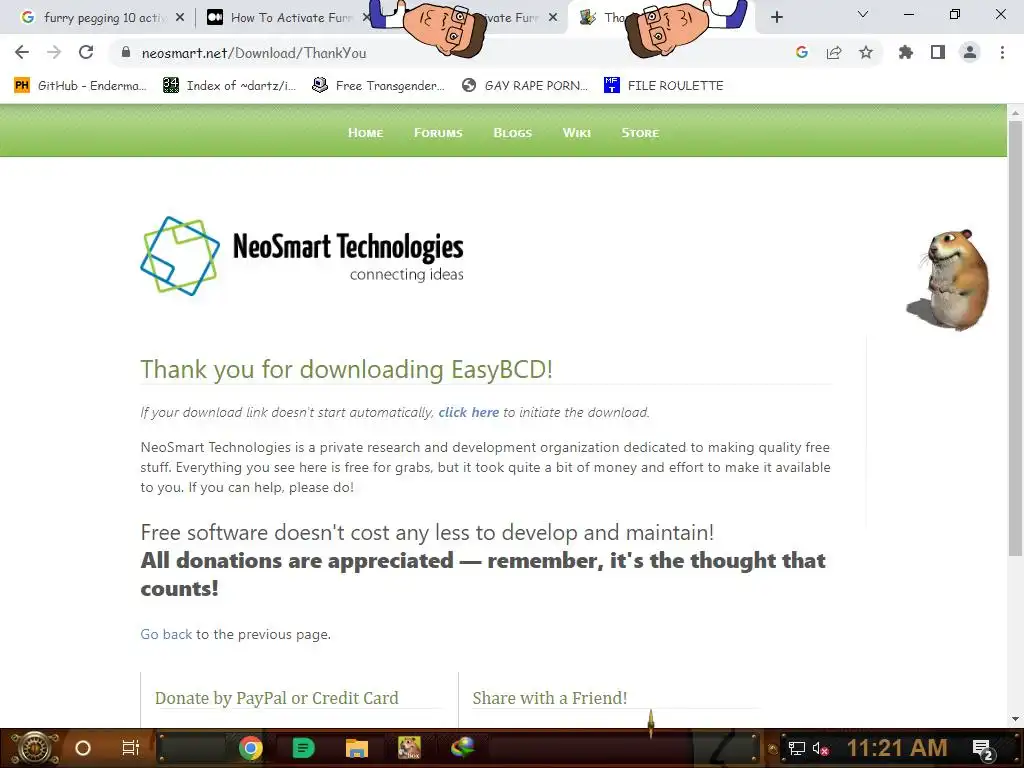1024x768 pixels.
Task: Open the Wiki nav link
Action: click(577, 133)
